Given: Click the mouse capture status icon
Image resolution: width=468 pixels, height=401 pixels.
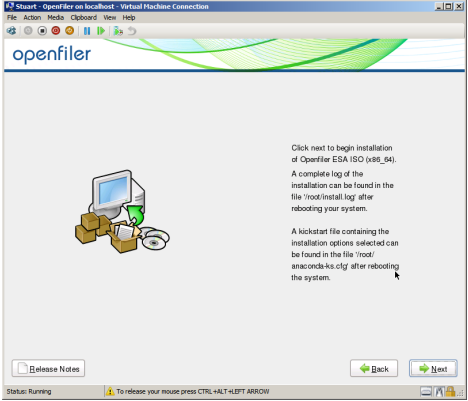Looking at the screenshot, I should coord(439,391).
